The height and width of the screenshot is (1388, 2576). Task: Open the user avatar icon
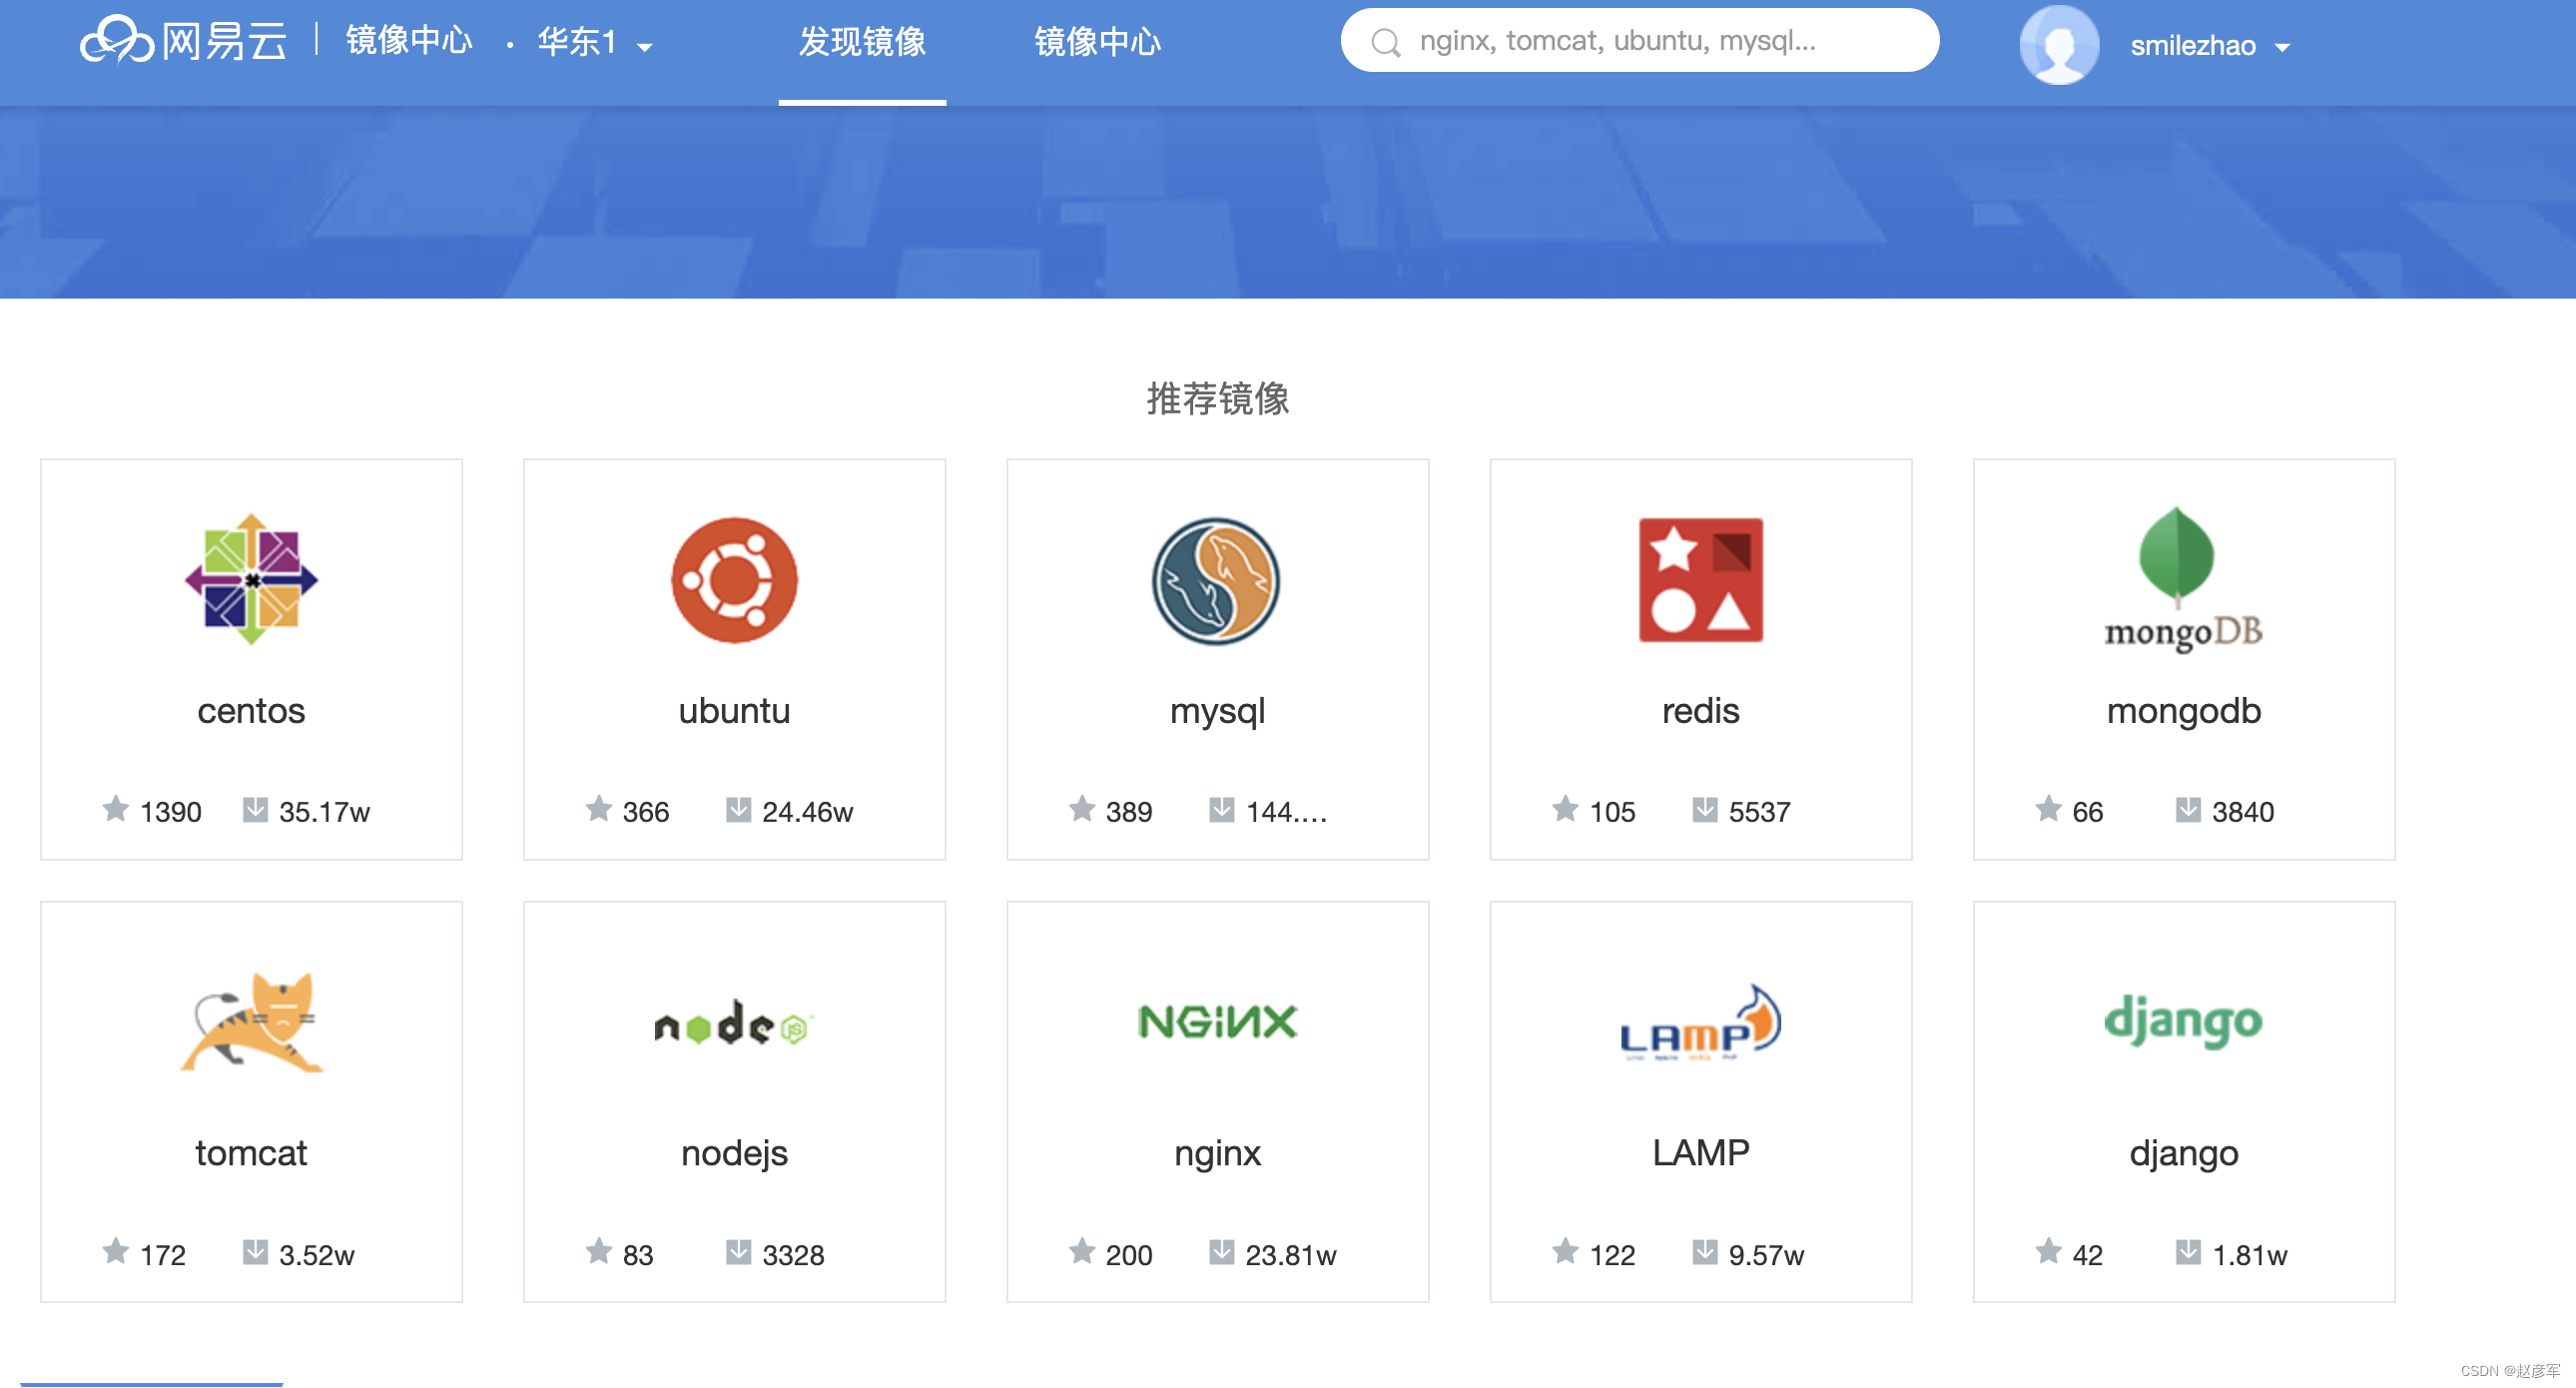(2058, 45)
